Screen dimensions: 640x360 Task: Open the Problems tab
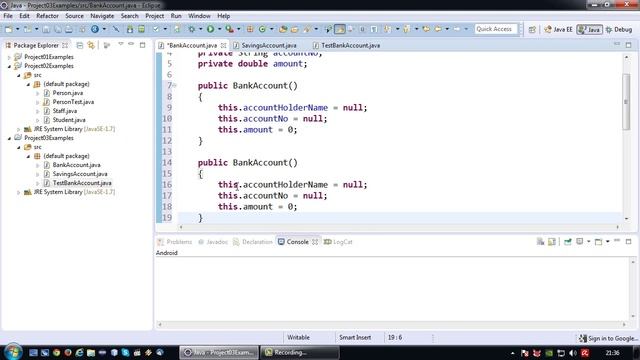click(x=175, y=242)
